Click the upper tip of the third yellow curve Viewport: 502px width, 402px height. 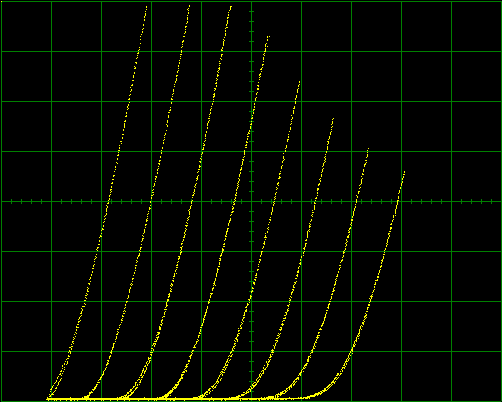tap(231, 6)
